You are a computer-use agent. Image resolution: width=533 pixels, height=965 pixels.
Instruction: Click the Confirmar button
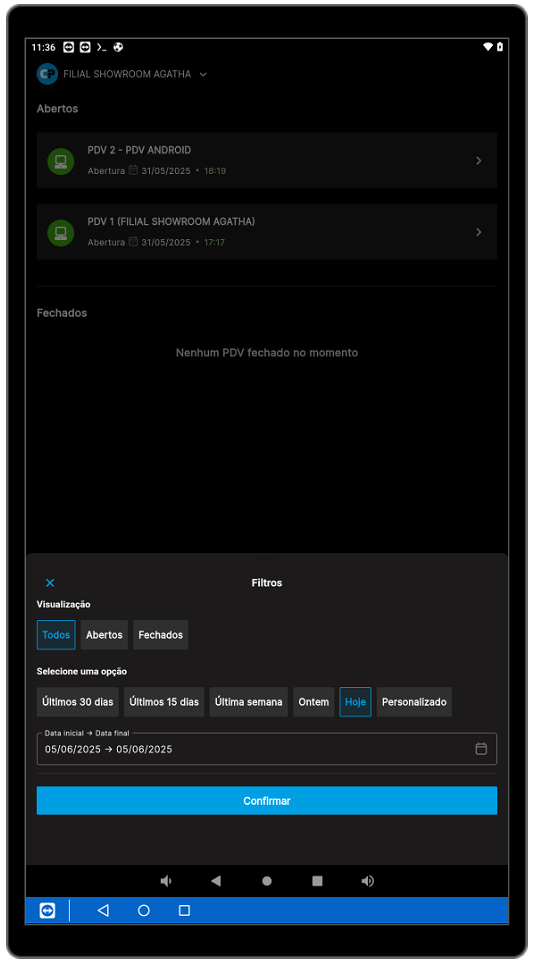[266, 801]
